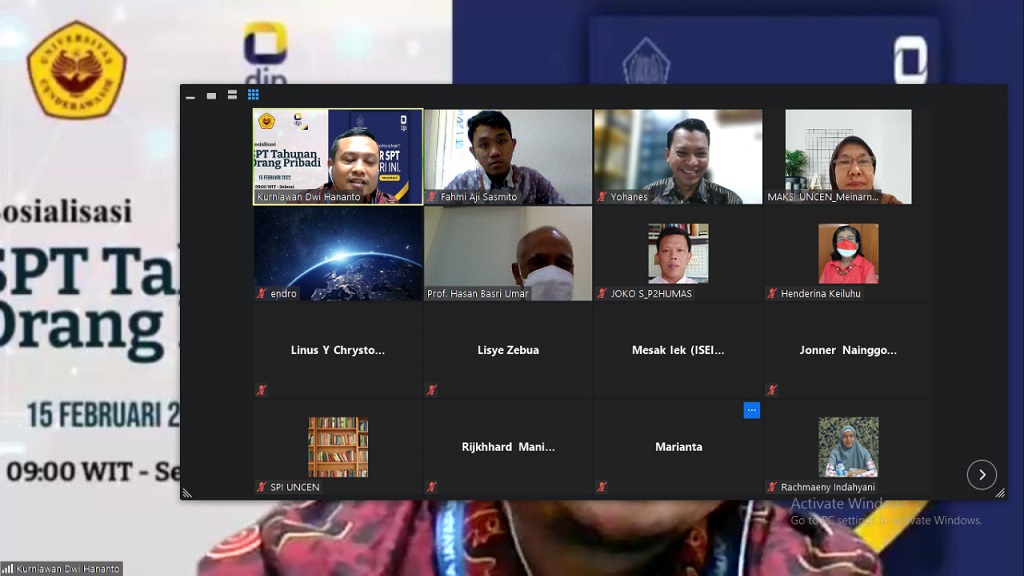This screenshot has width=1024, height=576.
Task: Click muted mic icon on Lisye Zebua tile
Action: pos(432,390)
